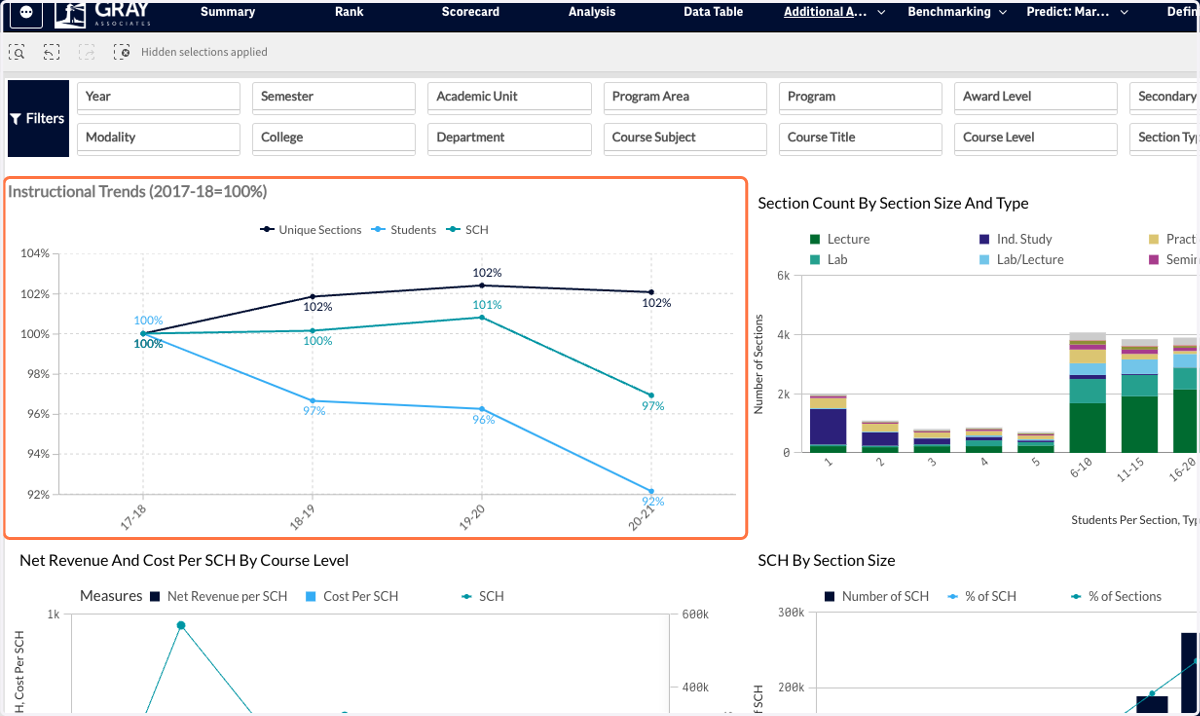This screenshot has height=716, width=1200.
Task: Open the Award Level filter
Action: tap(1036, 97)
